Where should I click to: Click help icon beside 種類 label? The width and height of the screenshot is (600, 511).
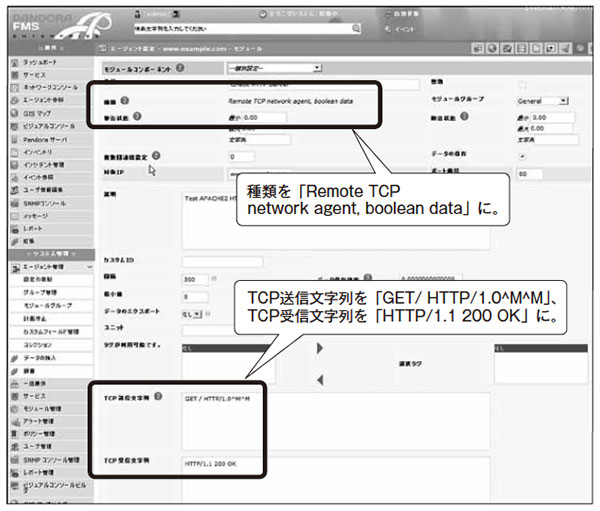(125, 101)
